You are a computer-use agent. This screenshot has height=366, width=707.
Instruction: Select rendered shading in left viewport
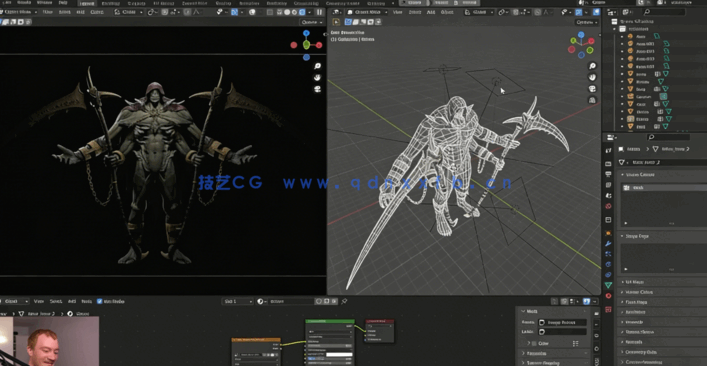(302, 12)
